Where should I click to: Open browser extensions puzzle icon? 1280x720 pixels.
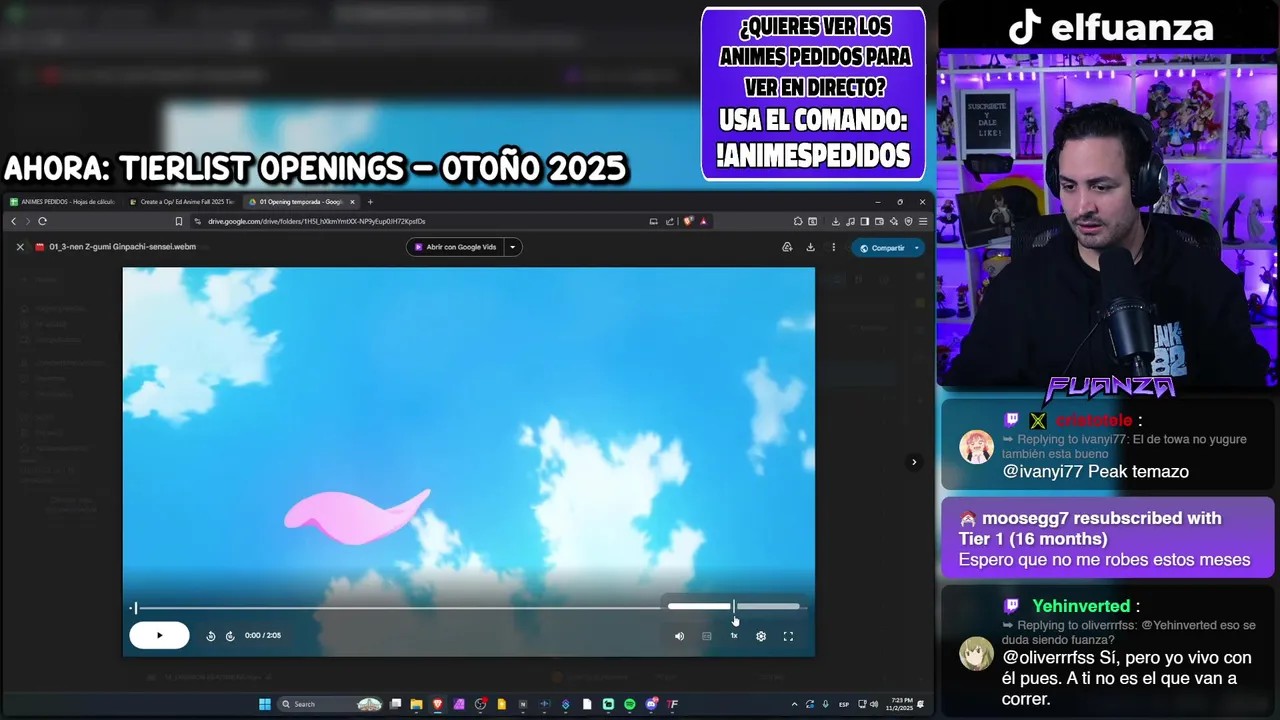pos(798,221)
